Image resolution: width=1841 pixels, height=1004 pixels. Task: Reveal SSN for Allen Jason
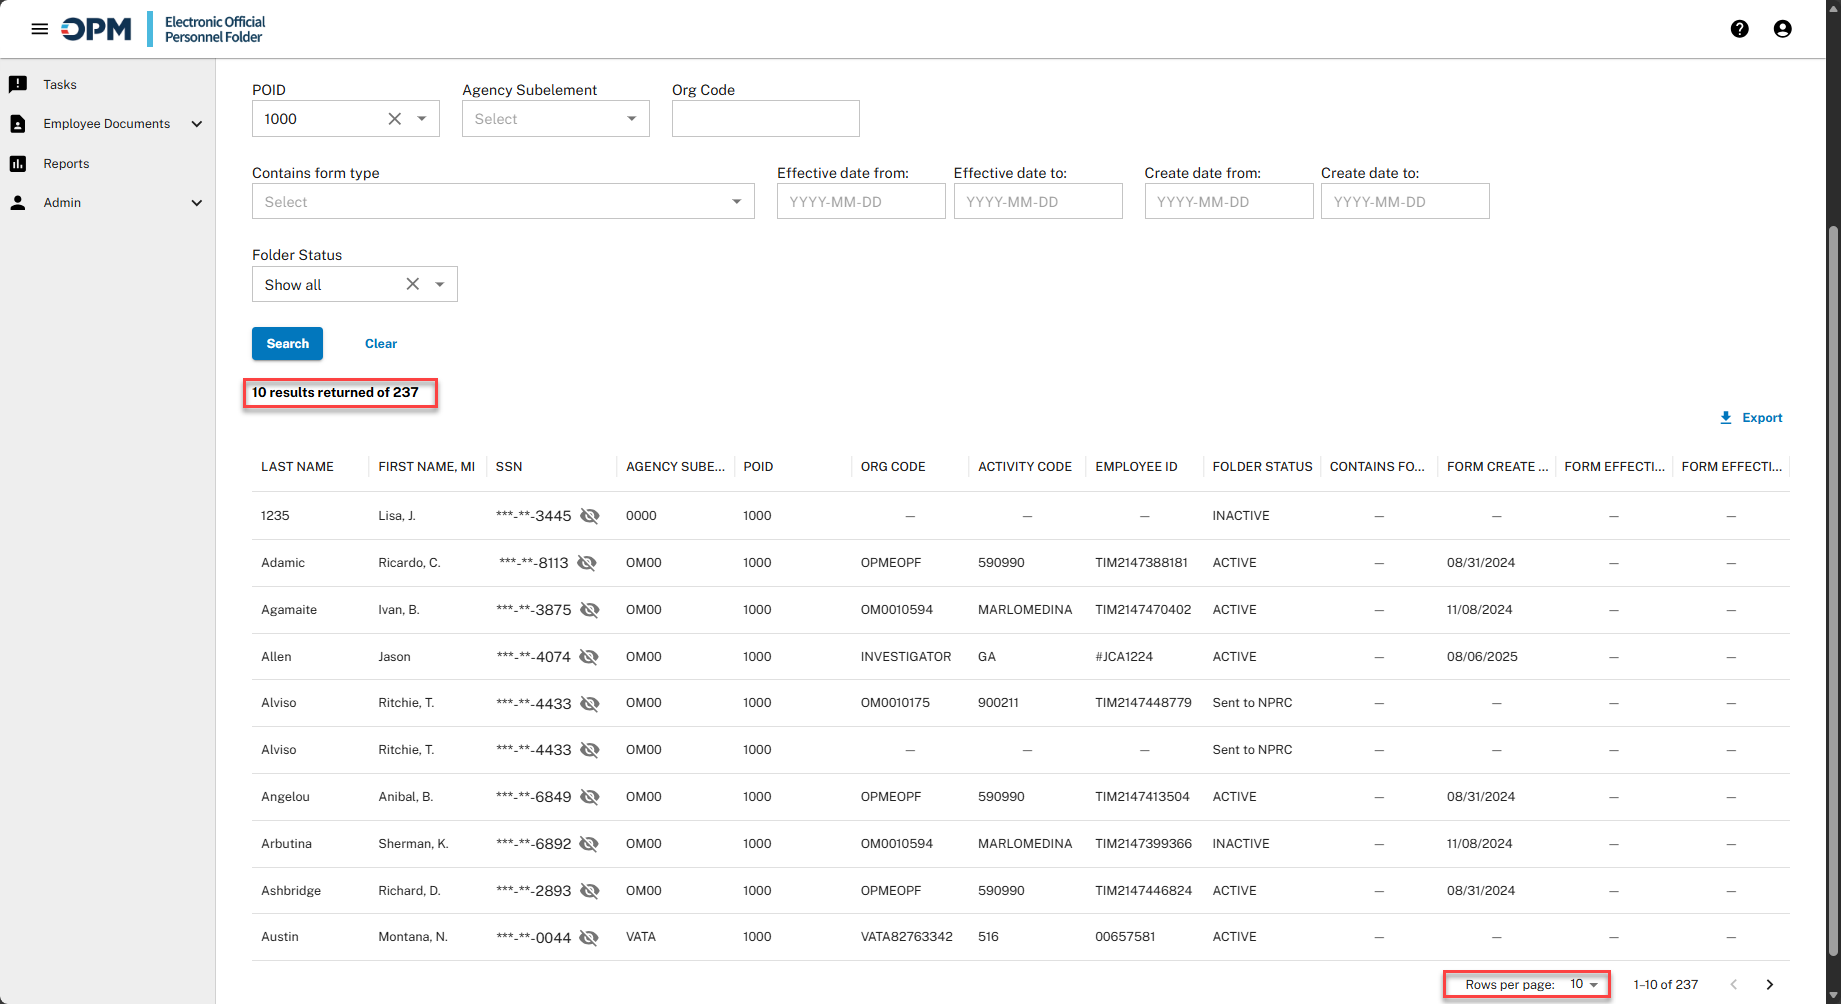[x=589, y=657]
